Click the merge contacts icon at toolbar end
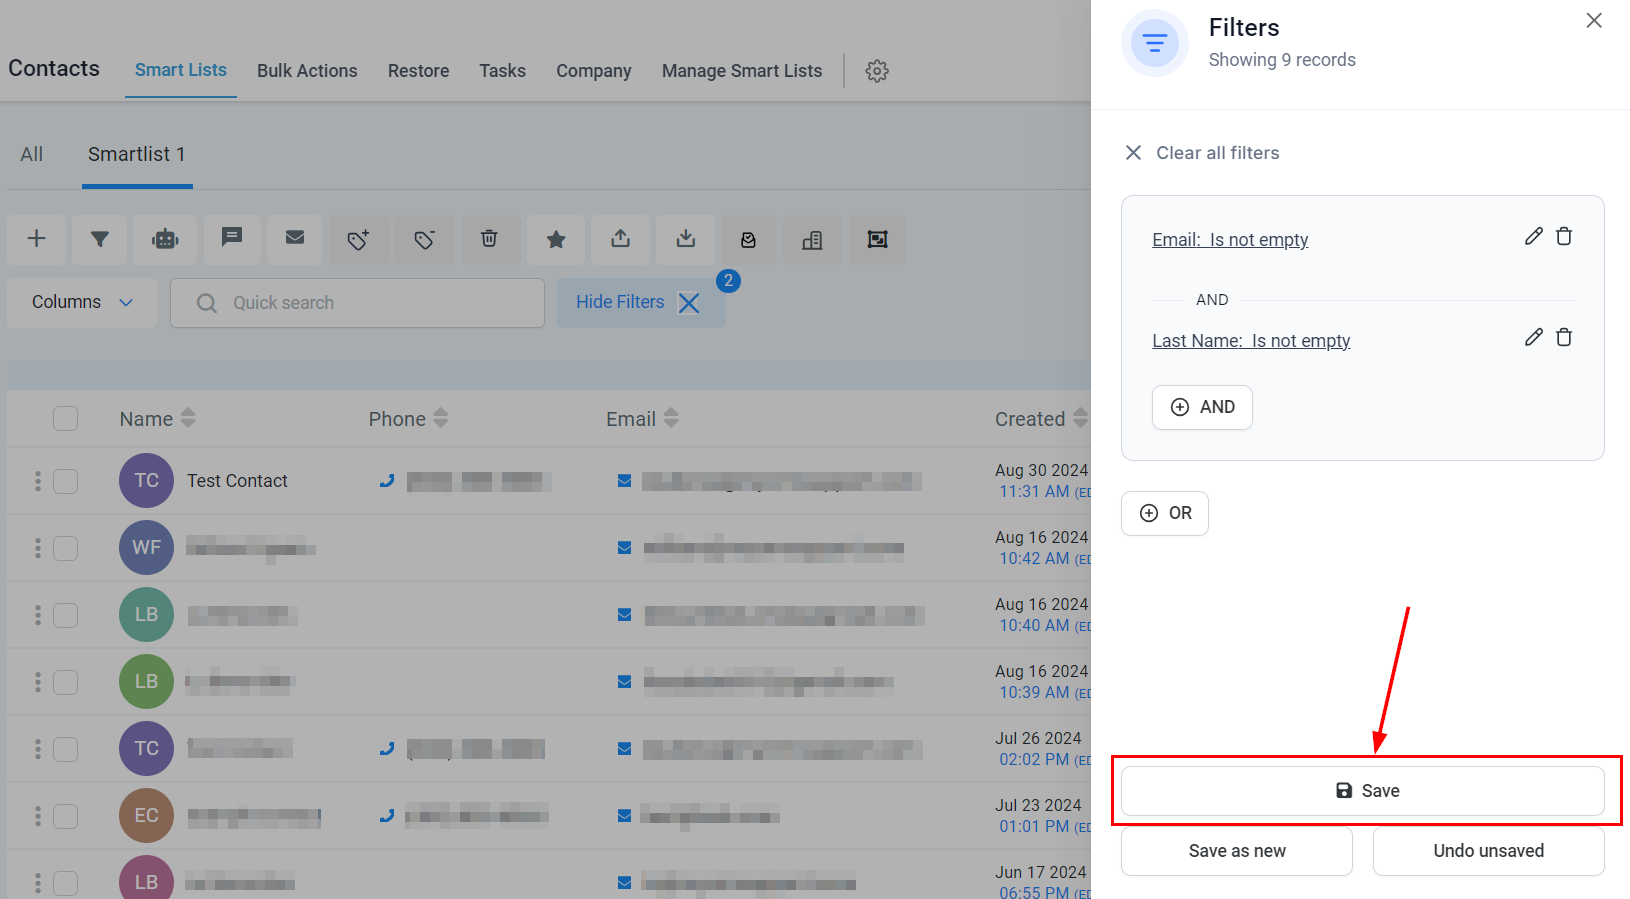The width and height of the screenshot is (1630, 899). 877,239
